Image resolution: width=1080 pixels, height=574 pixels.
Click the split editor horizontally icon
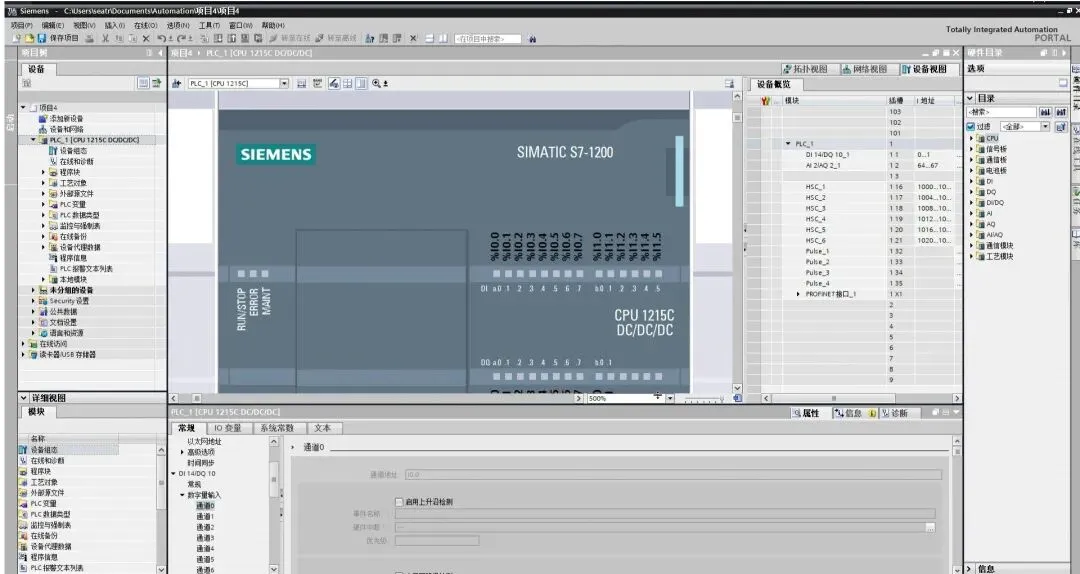click(x=429, y=39)
